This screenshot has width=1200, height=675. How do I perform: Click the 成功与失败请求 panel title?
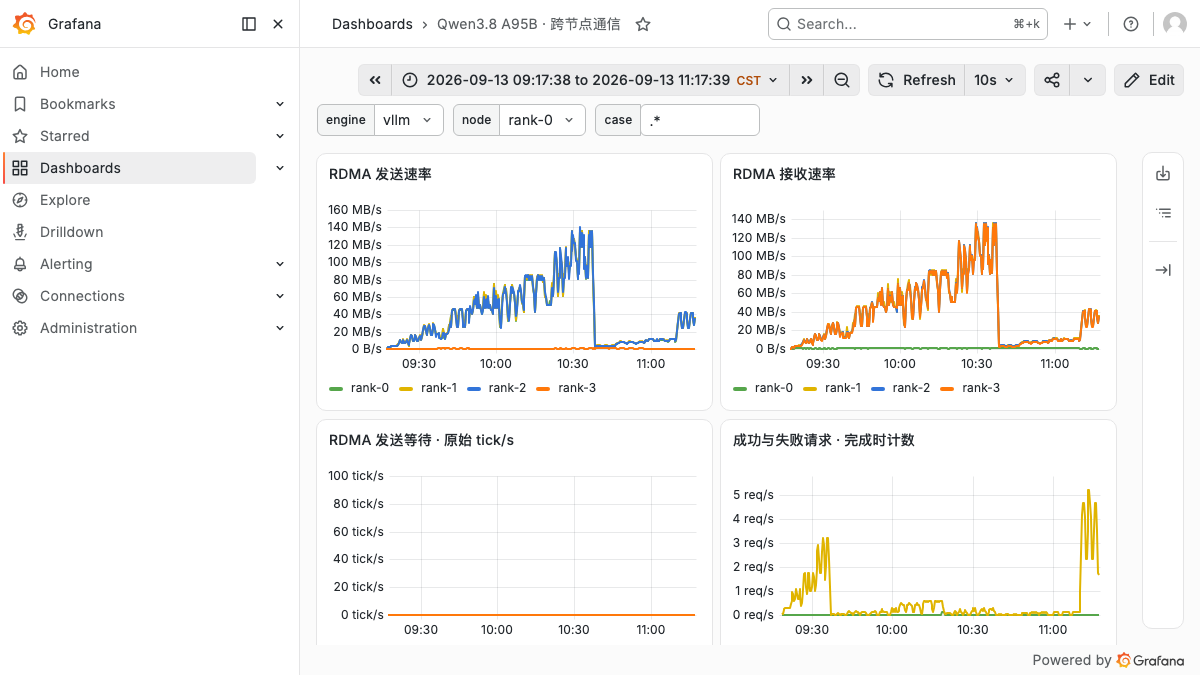tap(823, 440)
